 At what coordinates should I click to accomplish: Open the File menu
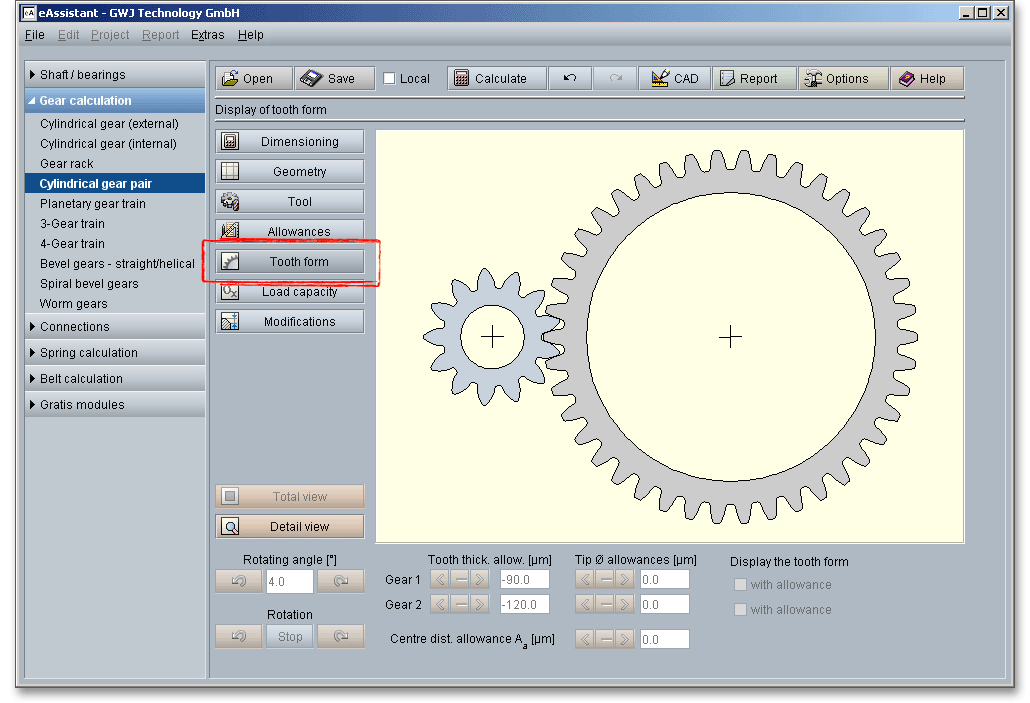click(35, 35)
